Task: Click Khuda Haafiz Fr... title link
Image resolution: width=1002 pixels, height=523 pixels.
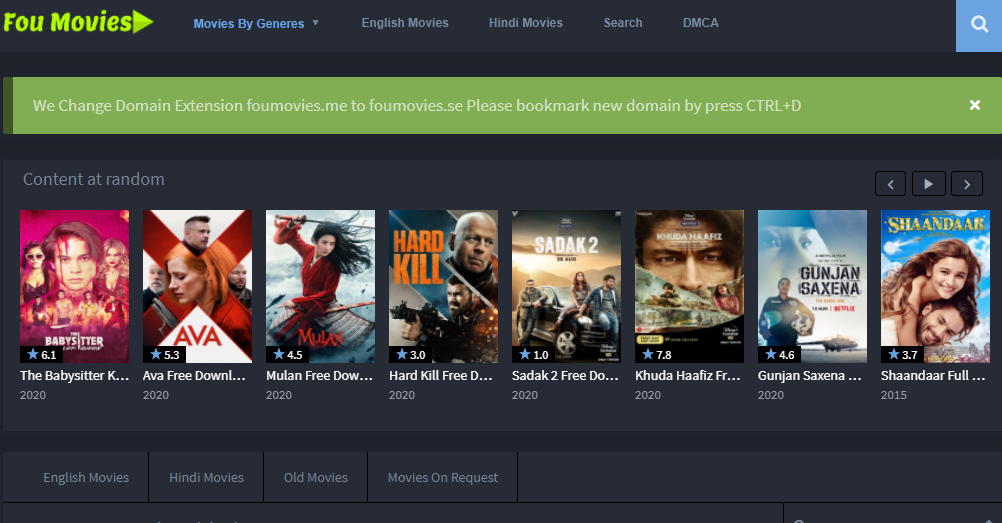Action: (688, 375)
